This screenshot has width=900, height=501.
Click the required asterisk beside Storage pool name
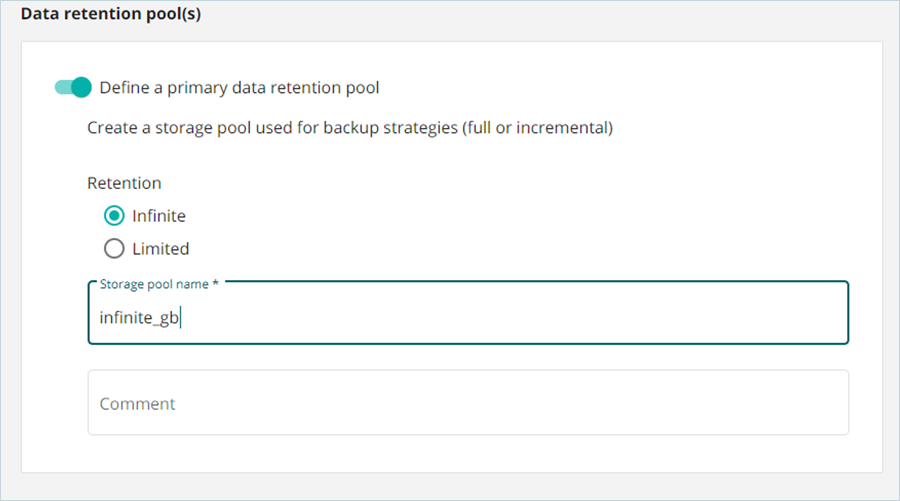coord(216,284)
